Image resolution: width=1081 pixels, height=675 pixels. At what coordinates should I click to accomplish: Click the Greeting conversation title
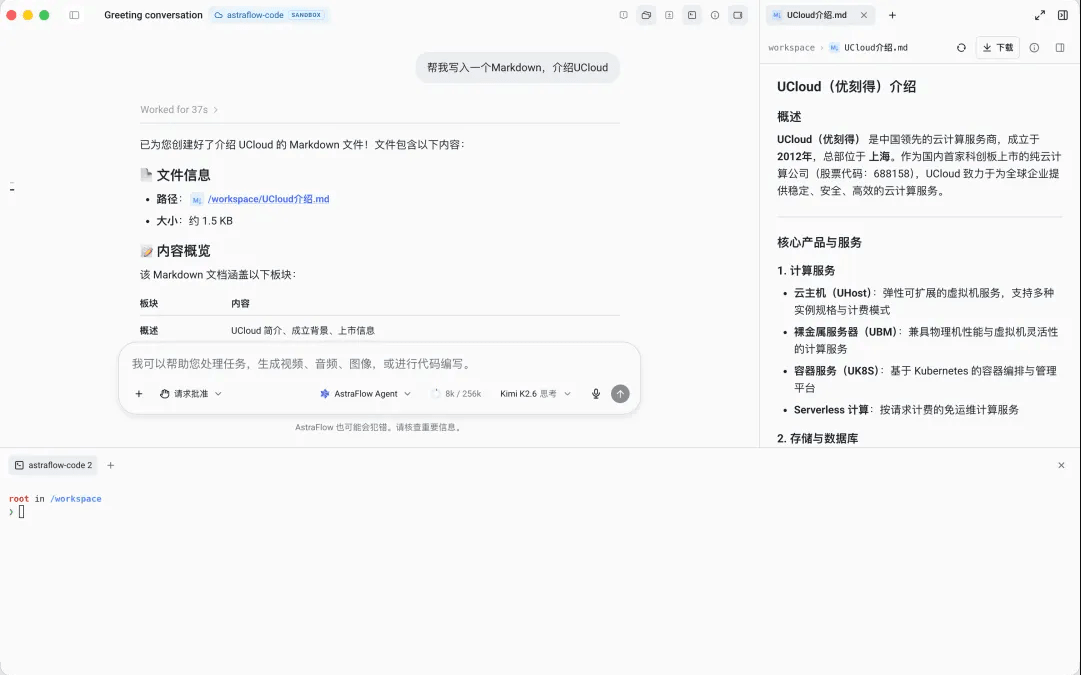point(153,15)
